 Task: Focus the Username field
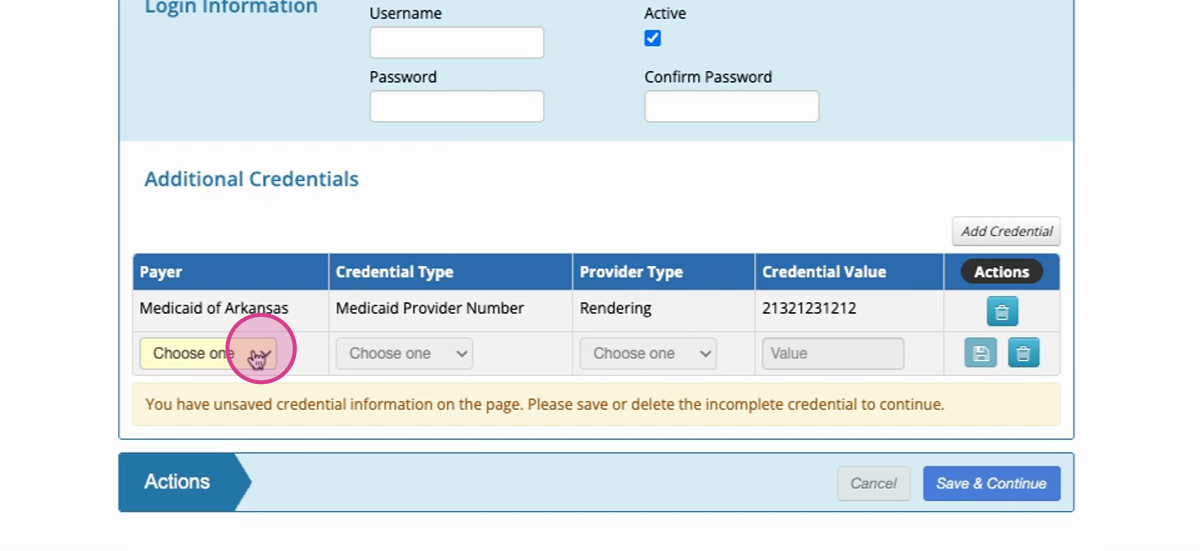[457, 43]
